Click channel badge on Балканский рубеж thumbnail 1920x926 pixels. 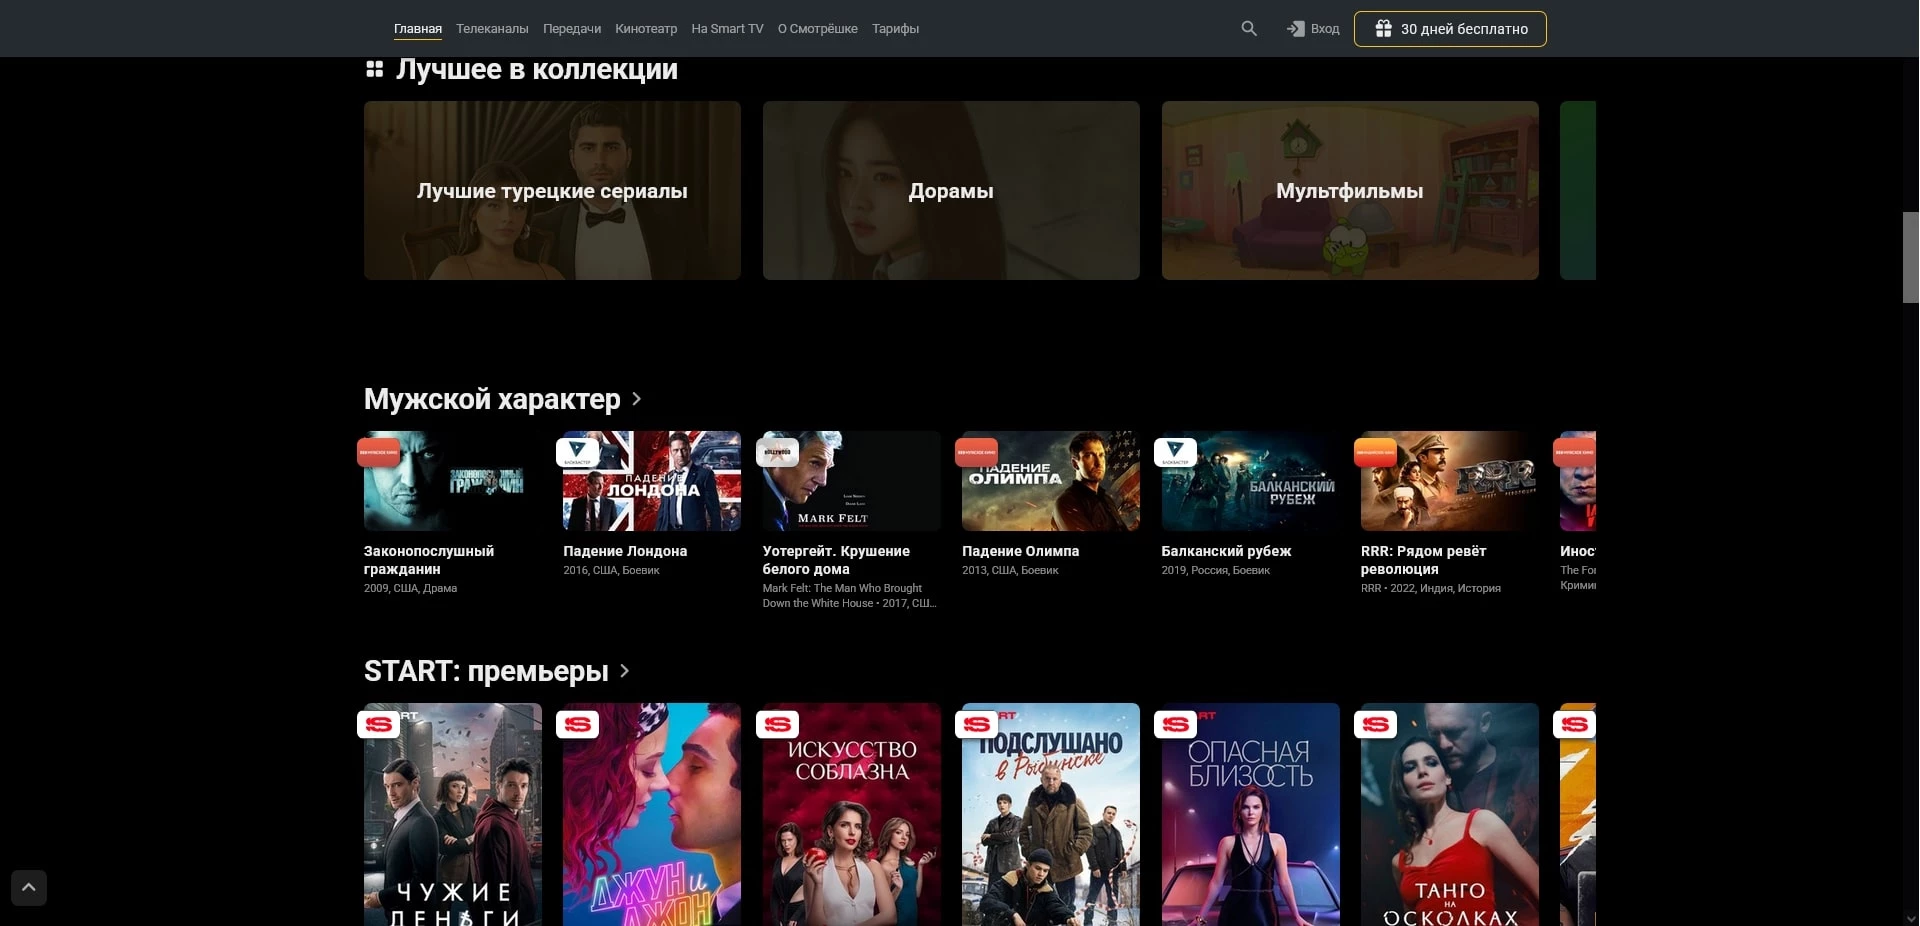(1175, 452)
